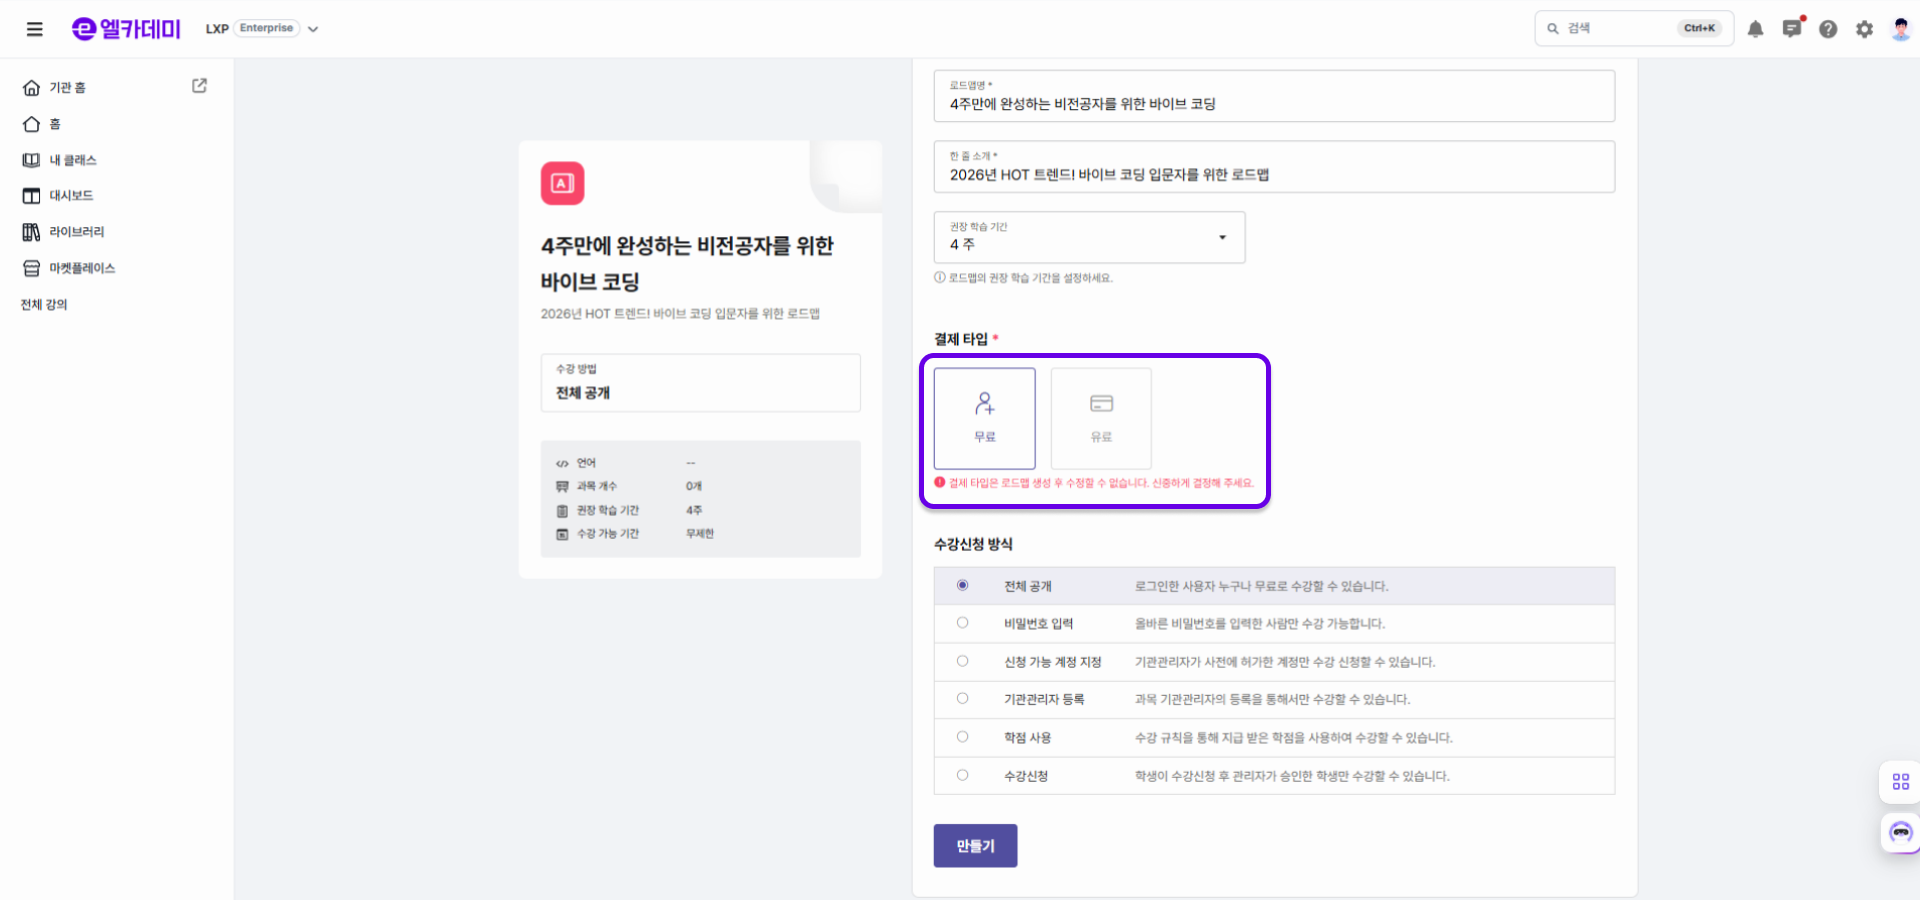Image resolution: width=1920 pixels, height=900 pixels.
Task: Go to 라이브러리 in the sidebar
Action: 76,232
